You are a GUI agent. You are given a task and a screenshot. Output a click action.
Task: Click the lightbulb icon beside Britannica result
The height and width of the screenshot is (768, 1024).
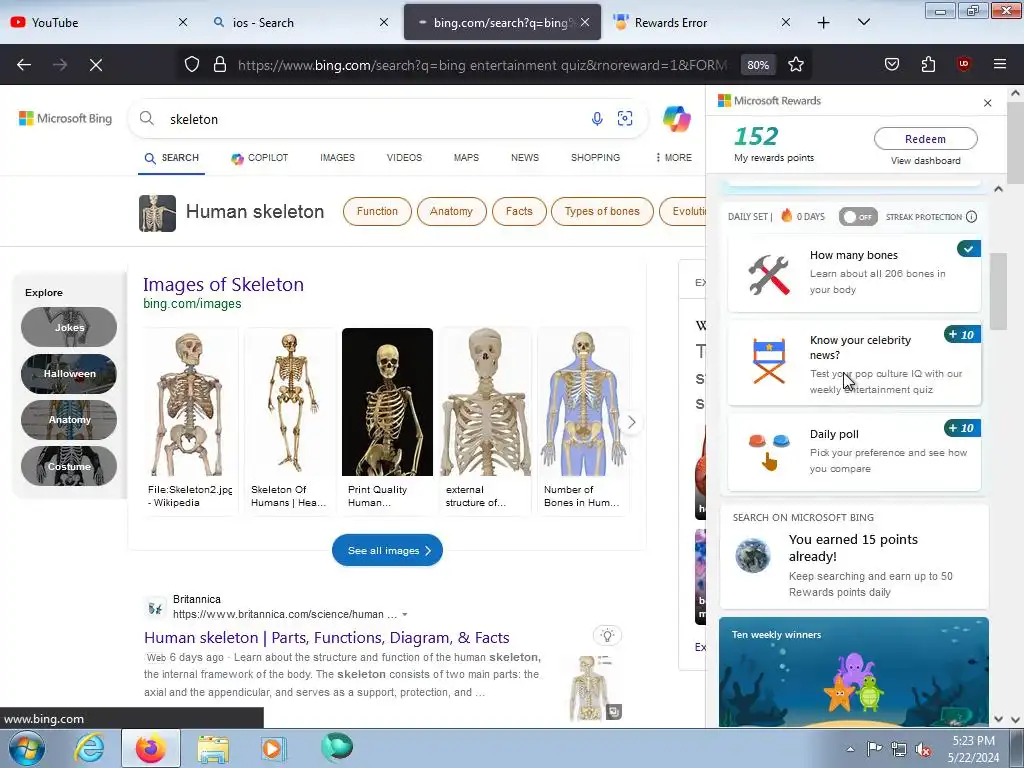pyautogui.click(x=607, y=635)
